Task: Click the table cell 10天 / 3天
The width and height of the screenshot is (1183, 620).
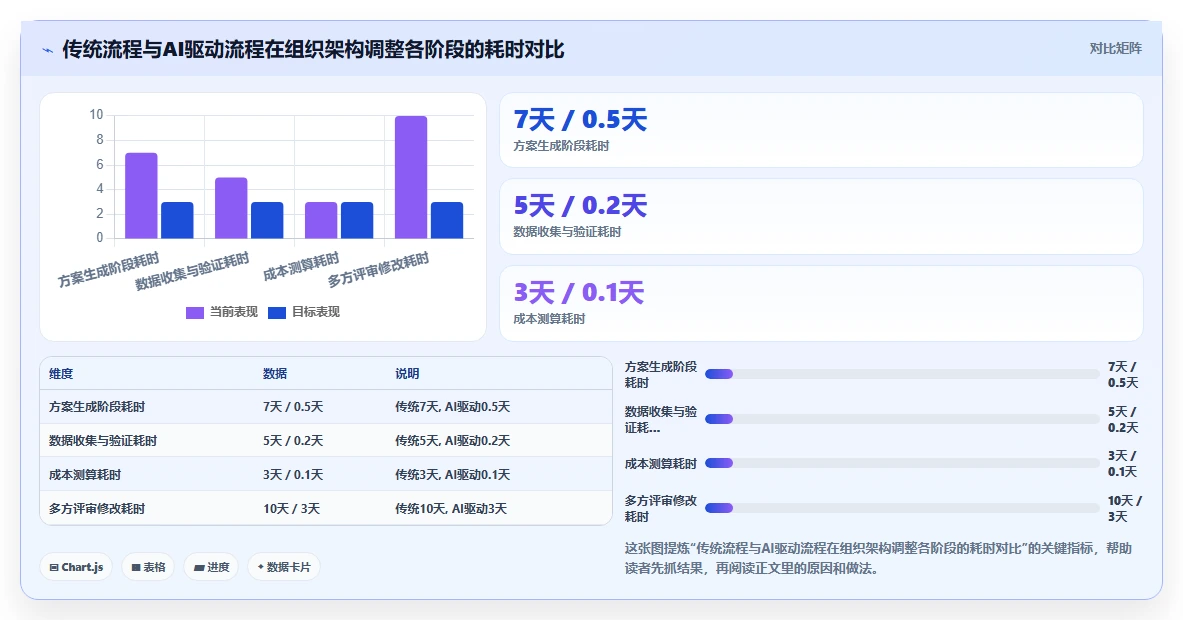Action: 291,508
